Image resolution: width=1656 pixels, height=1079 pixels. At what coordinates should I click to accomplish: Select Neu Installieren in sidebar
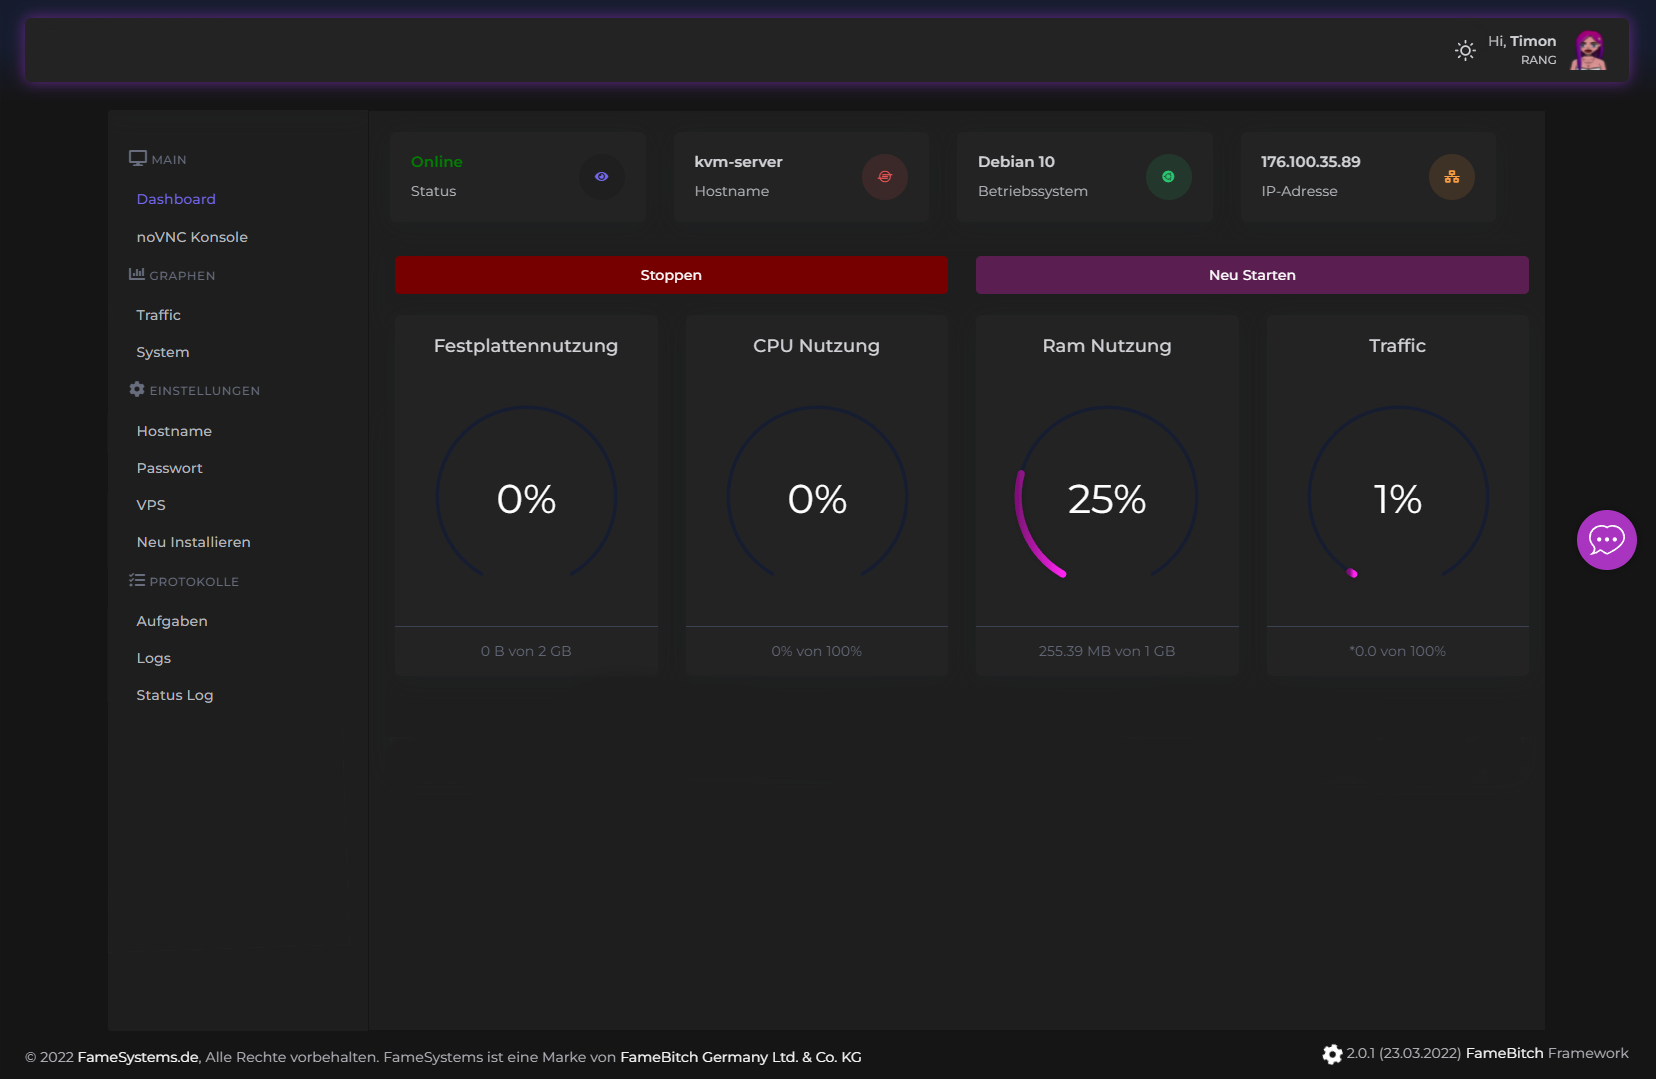(194, 542)
